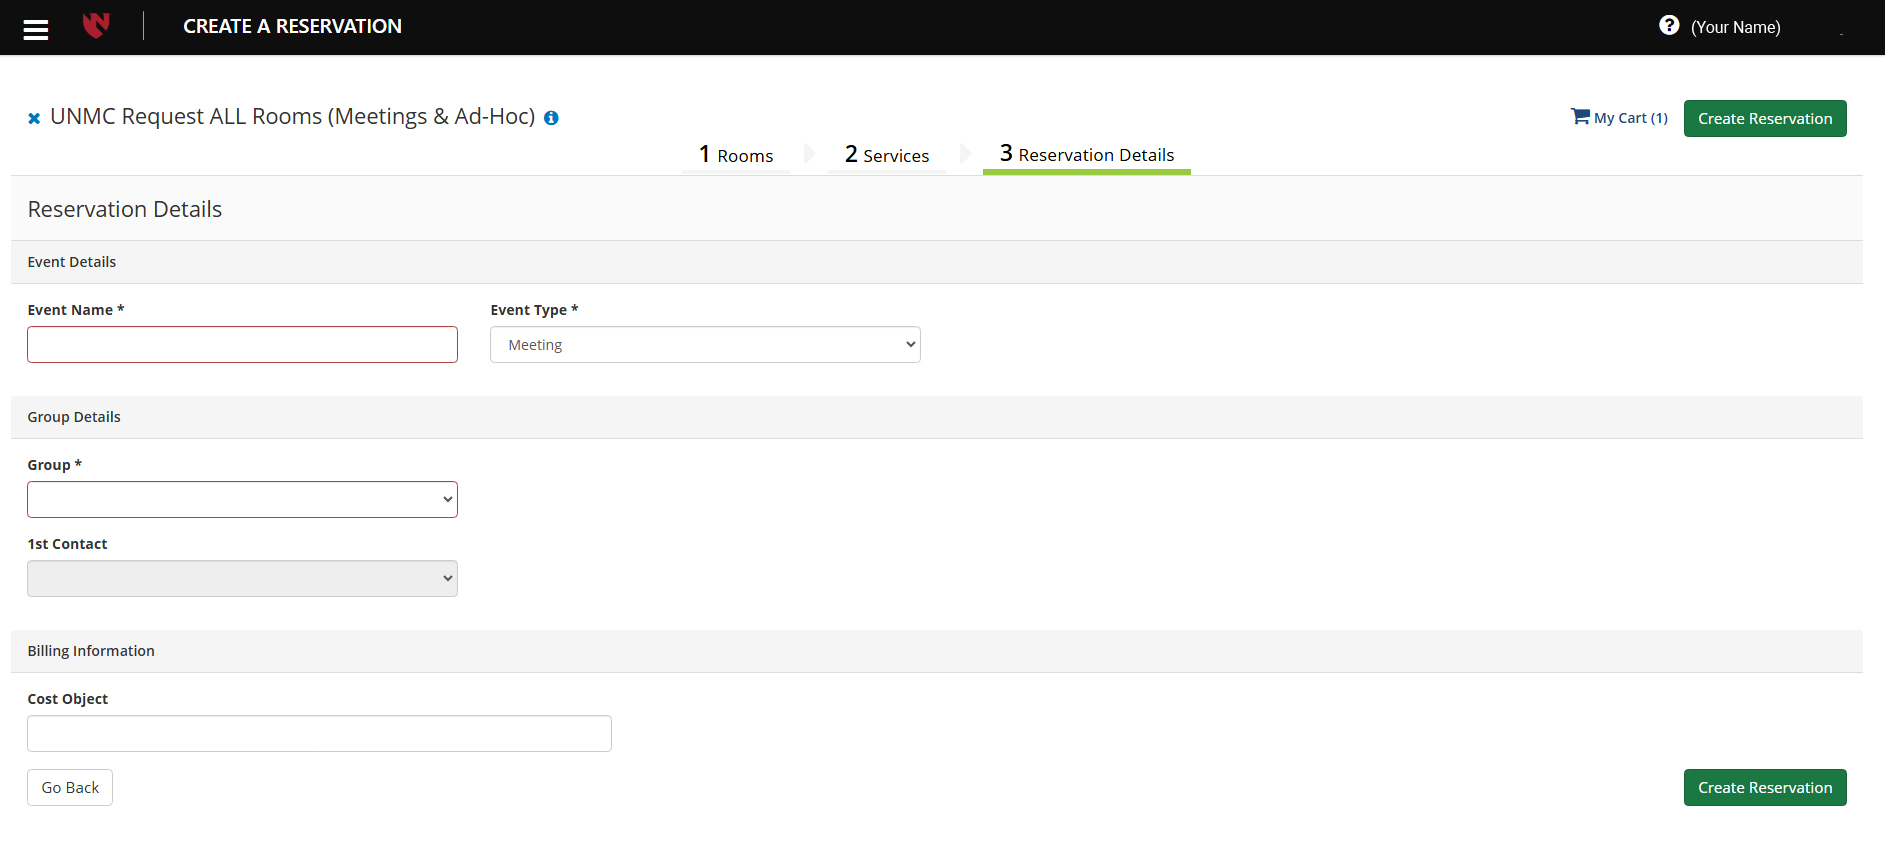Image resolution: width=1885 pixels, height=856 pixels.
Task: Switch to step 2 Services tab
Action: [887, 155]
